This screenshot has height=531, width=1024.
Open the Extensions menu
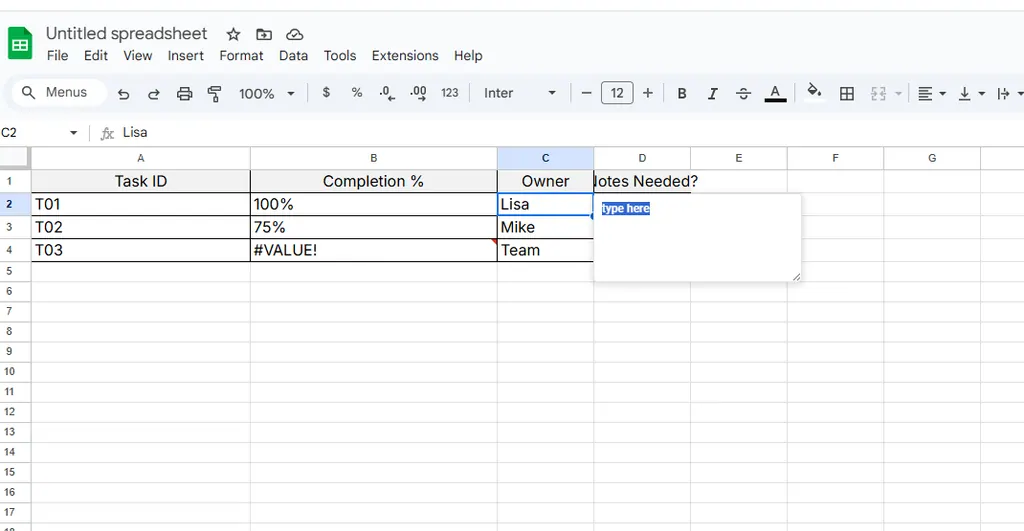(x=405, y=56)
